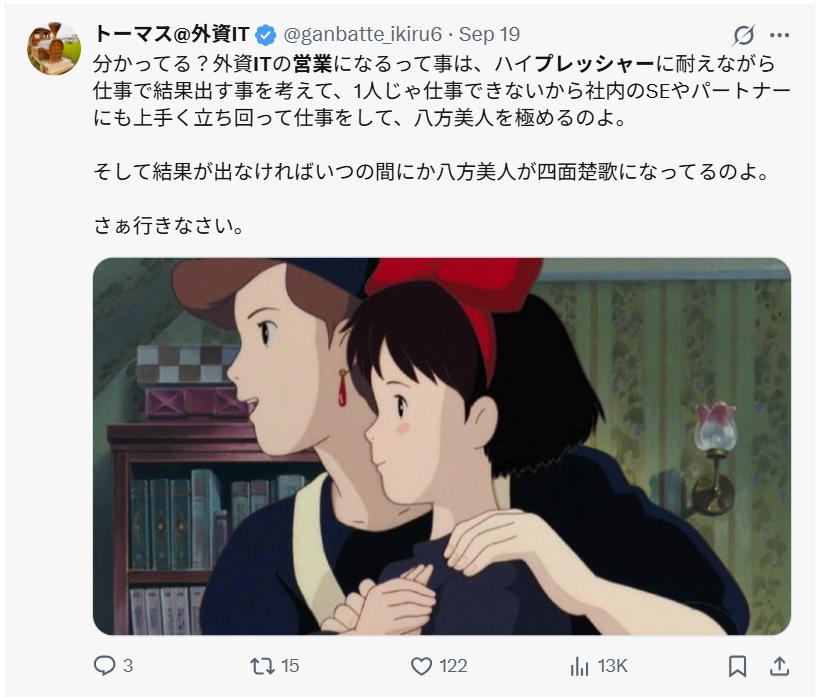Click the share post upload icon

(x=779, y=666)
